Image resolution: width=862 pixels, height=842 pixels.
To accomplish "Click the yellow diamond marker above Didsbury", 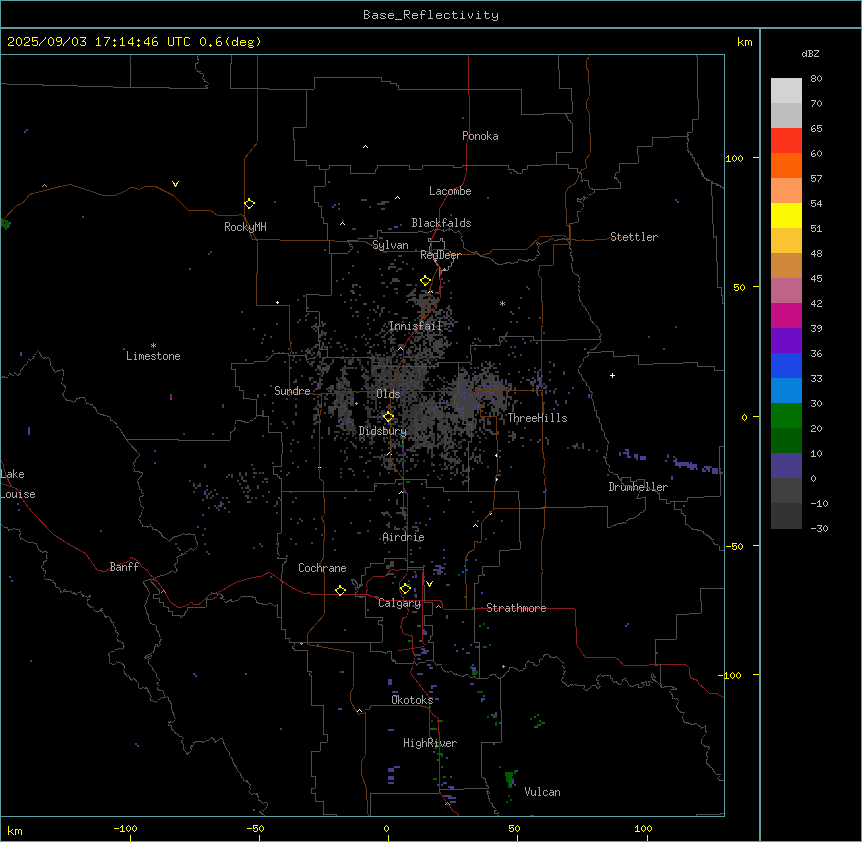I will (388, 417).
